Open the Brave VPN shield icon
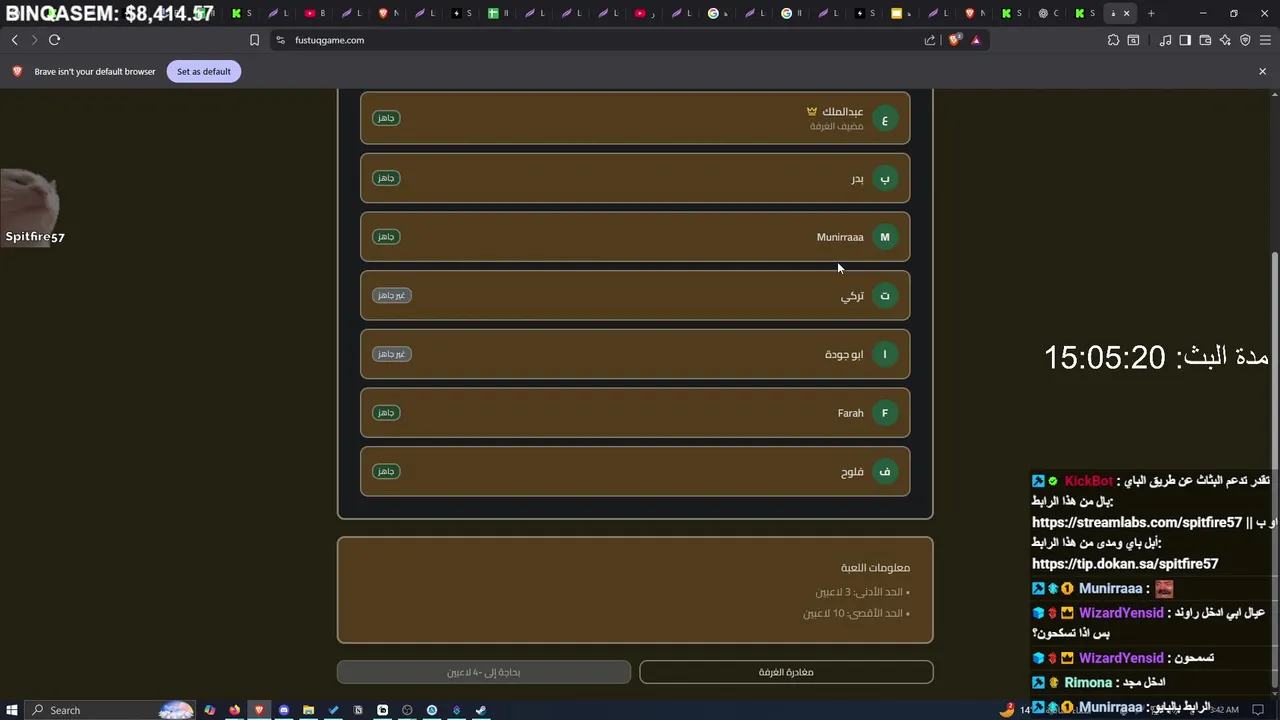1280x720 pixels. 1245,40
